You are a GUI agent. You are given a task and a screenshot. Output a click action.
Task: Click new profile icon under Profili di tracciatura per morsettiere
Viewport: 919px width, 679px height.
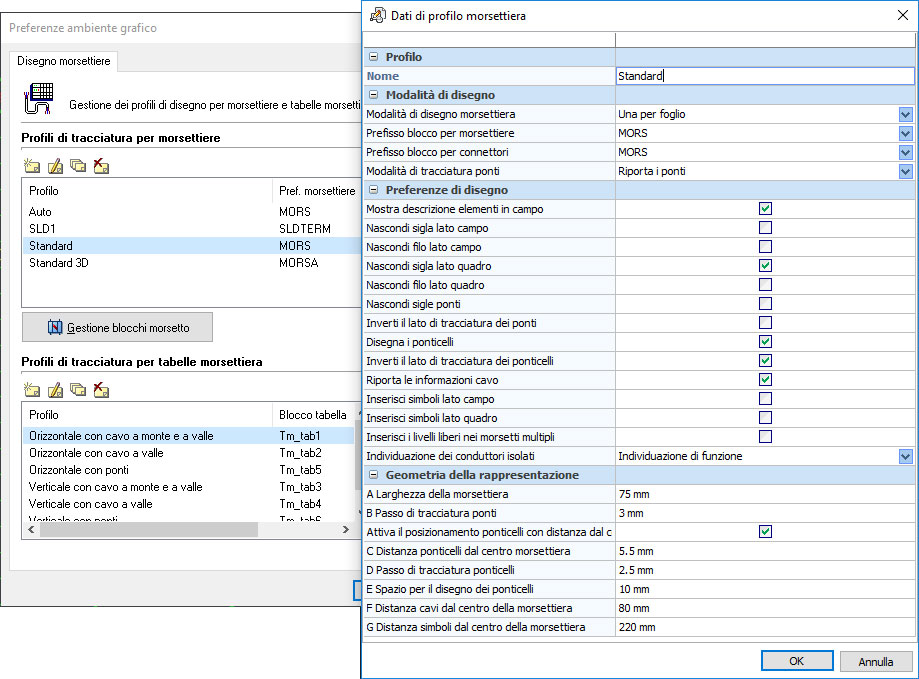32,166
